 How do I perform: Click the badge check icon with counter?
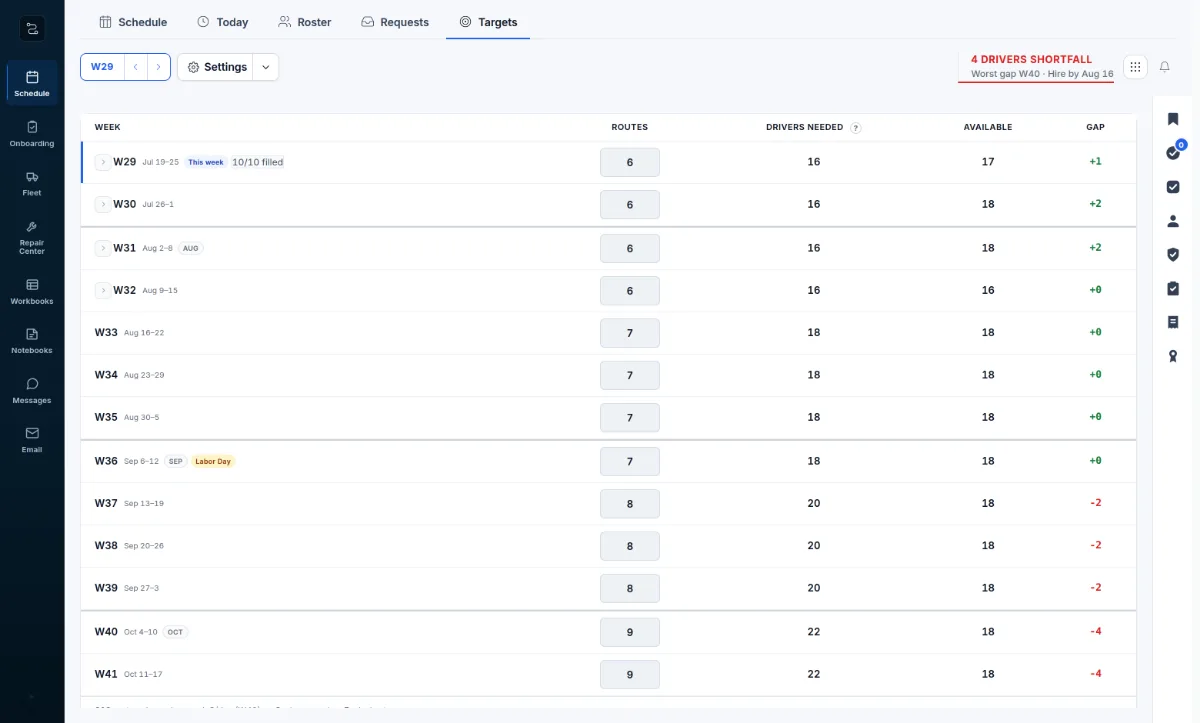(1174, 152)
